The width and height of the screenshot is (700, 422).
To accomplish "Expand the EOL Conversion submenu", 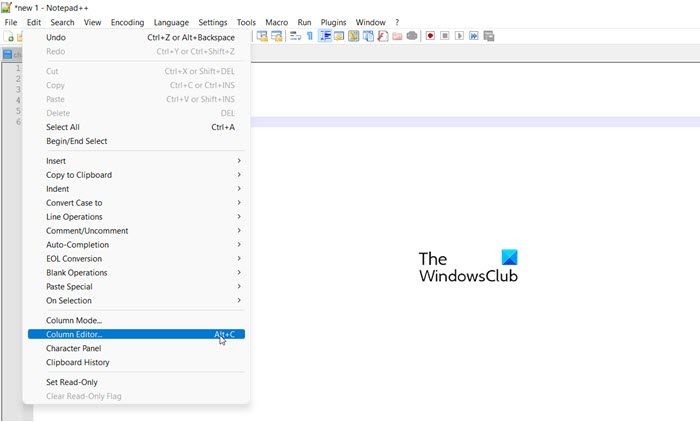I will (x=136, y=259).
